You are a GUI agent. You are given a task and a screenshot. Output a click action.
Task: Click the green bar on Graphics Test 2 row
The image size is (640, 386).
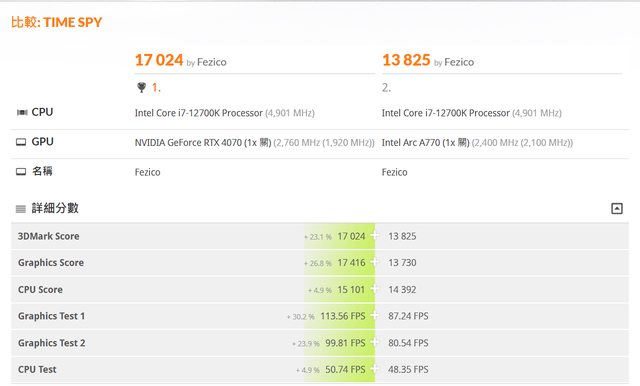click(339, 343)
